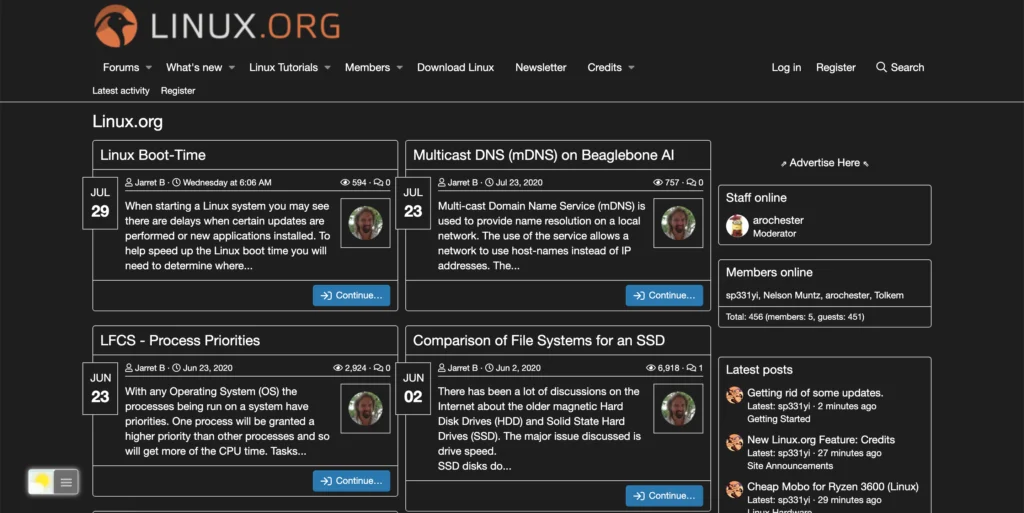The width and height of the screenshot is (1024, 513).
Task: Continue reading Multicast DNS article
Action: (x=664, y=296)
